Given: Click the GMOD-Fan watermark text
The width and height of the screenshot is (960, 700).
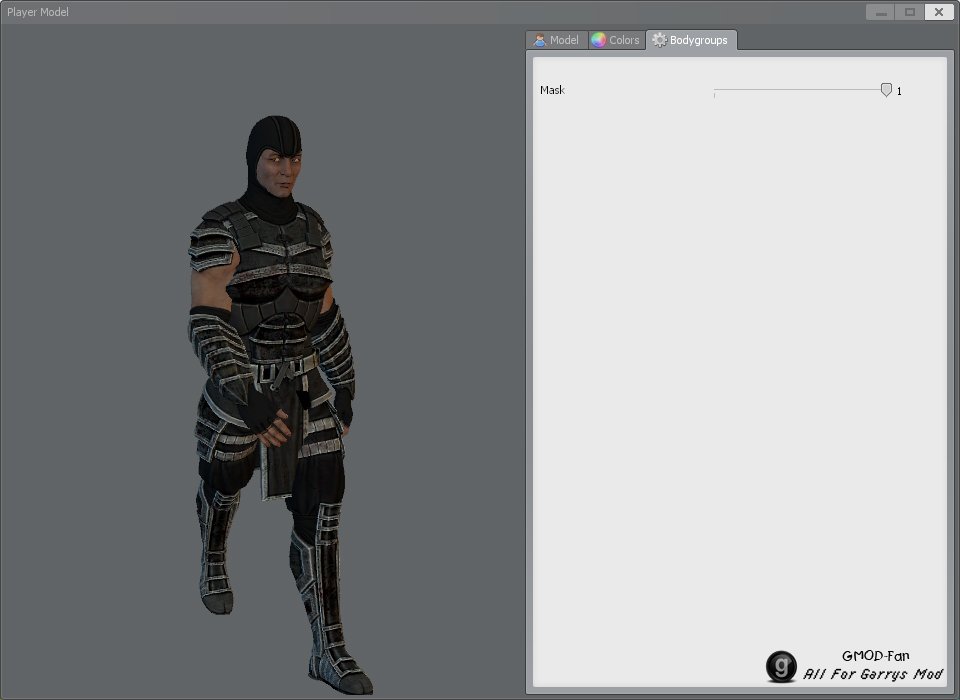Looking at the screenshot, I should (x=875, y=656).
